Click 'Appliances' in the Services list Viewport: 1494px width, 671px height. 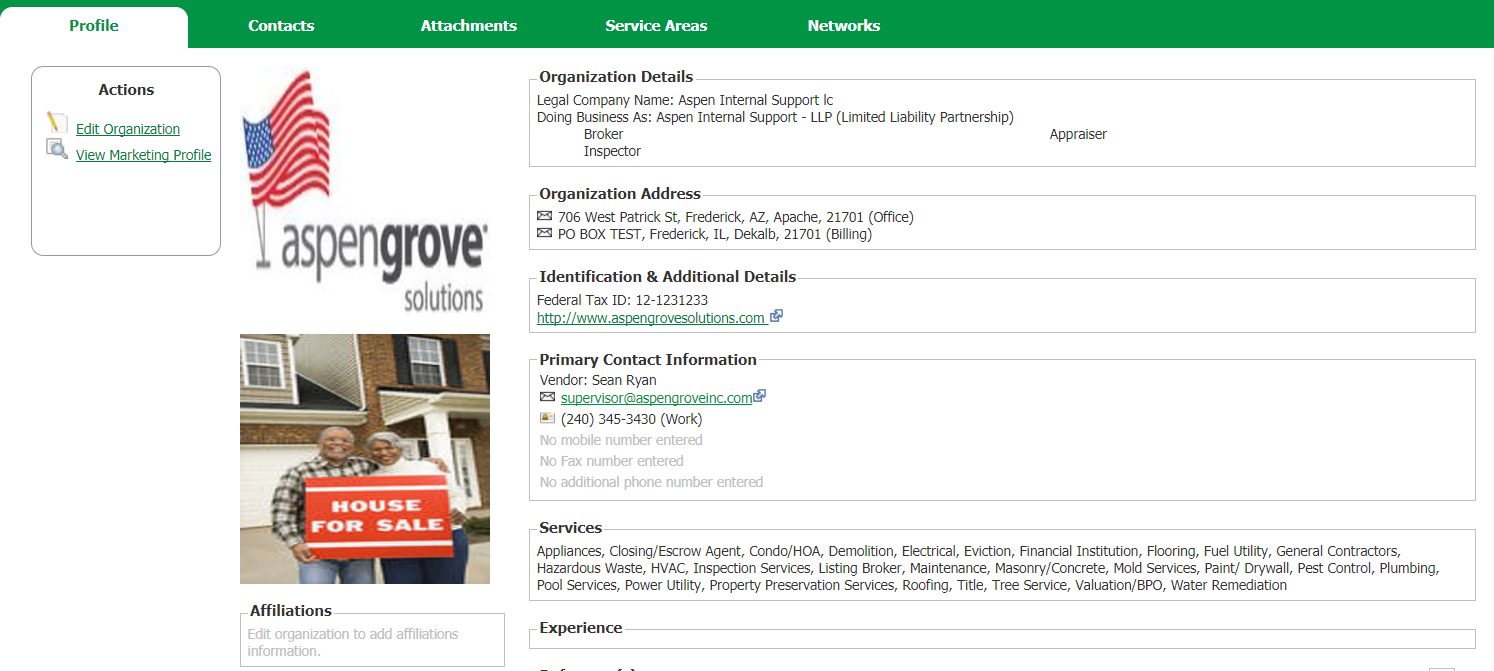tap(570, 551)
